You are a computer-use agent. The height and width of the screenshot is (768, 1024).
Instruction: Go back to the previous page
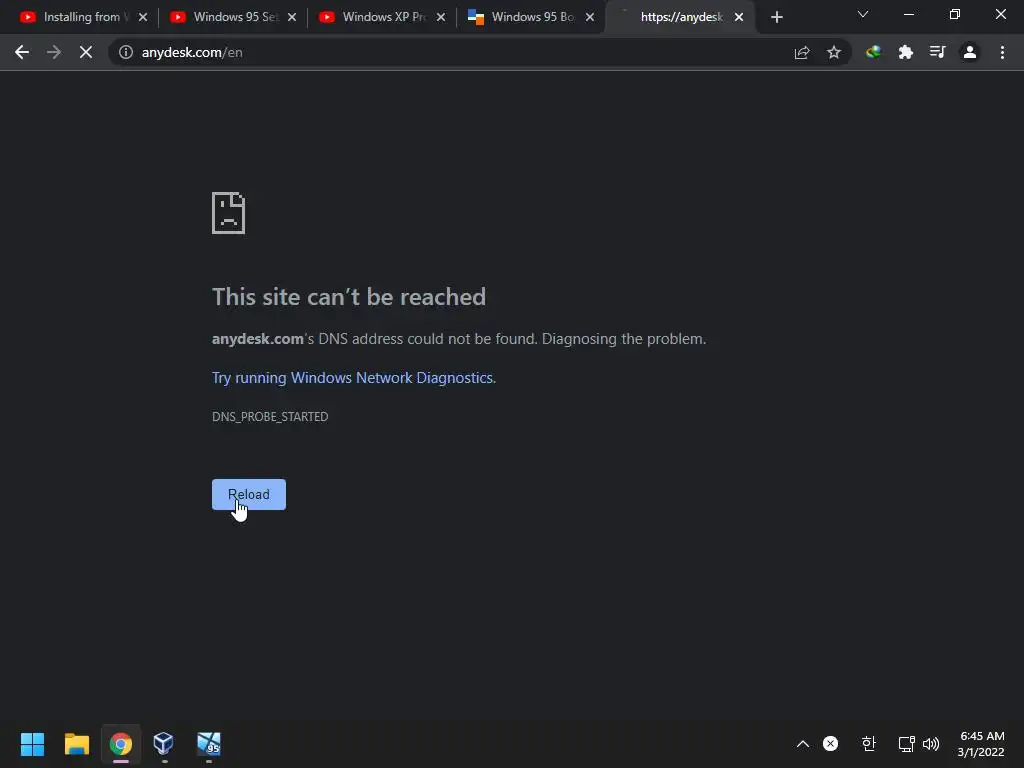tap(22, 52)
